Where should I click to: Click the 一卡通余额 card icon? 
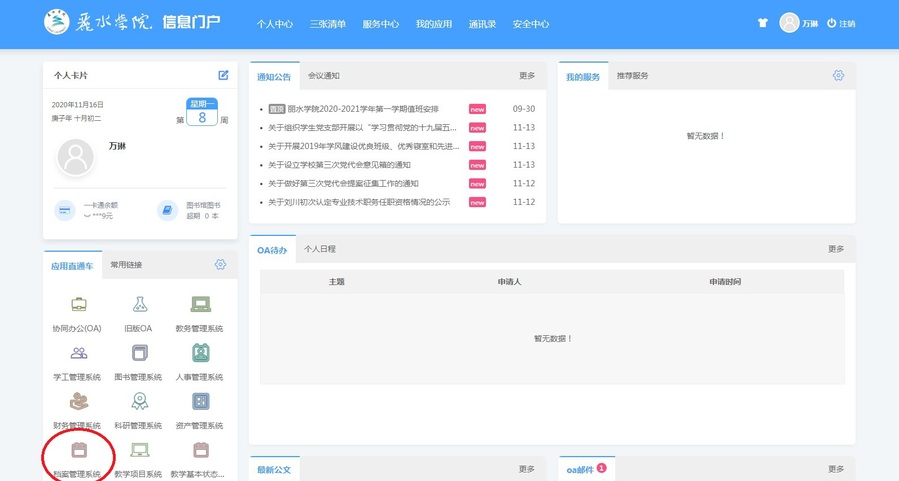(x=65, y=210)
